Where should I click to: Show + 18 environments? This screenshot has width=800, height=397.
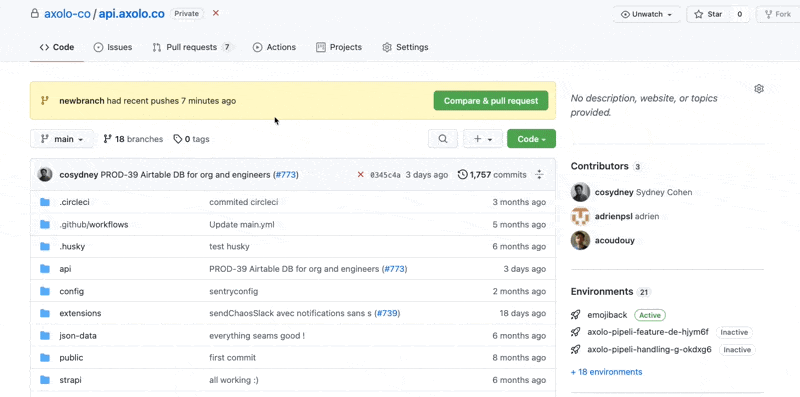pos(607,371)
